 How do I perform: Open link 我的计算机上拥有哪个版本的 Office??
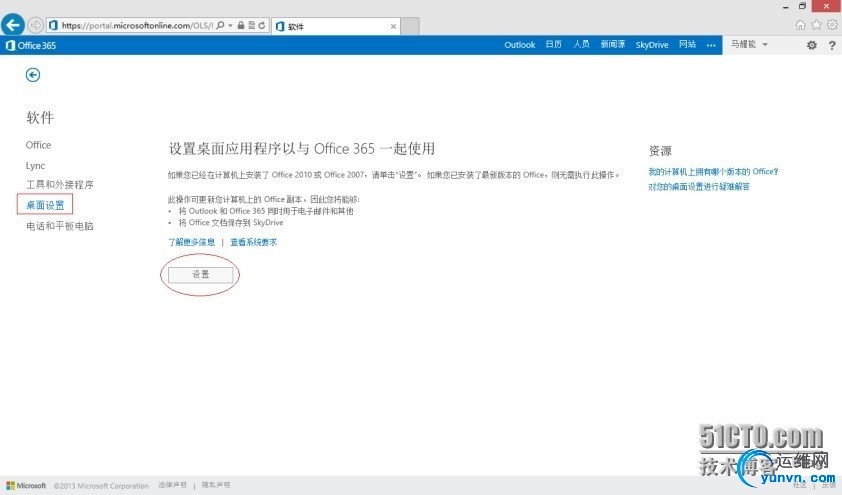click(x=713, y=172)
